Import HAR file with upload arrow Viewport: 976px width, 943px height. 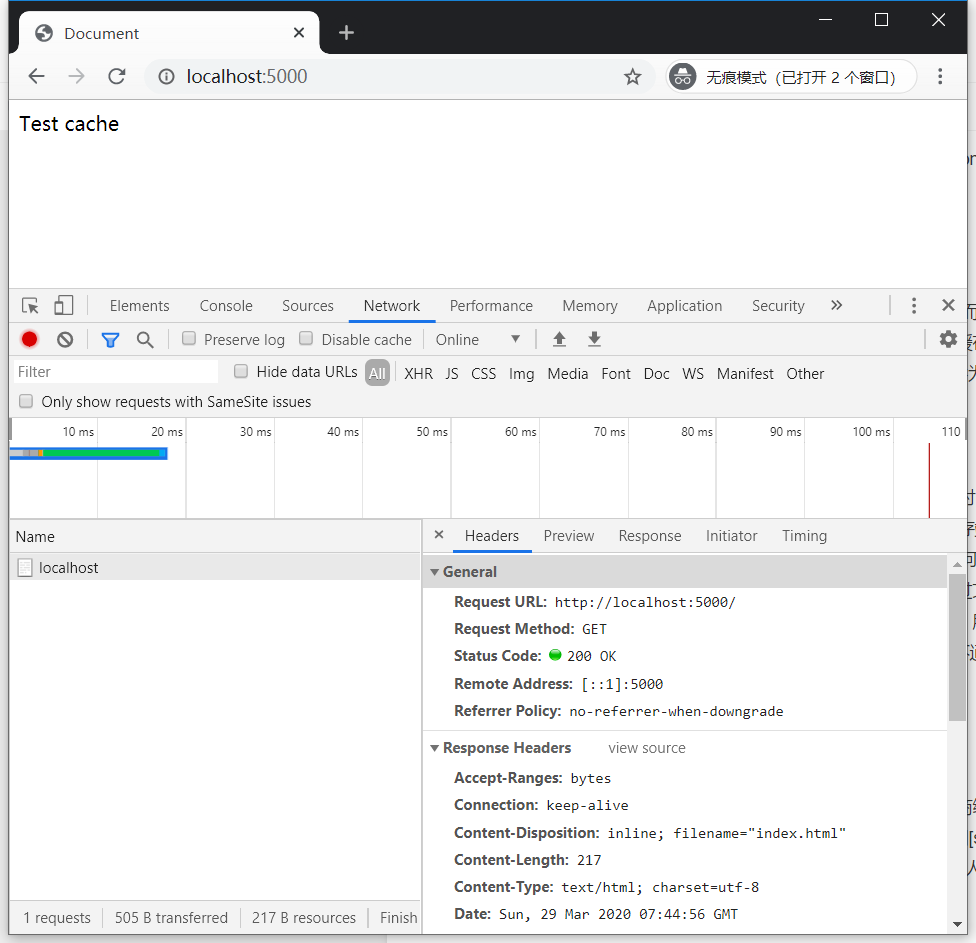coord(560,339)
